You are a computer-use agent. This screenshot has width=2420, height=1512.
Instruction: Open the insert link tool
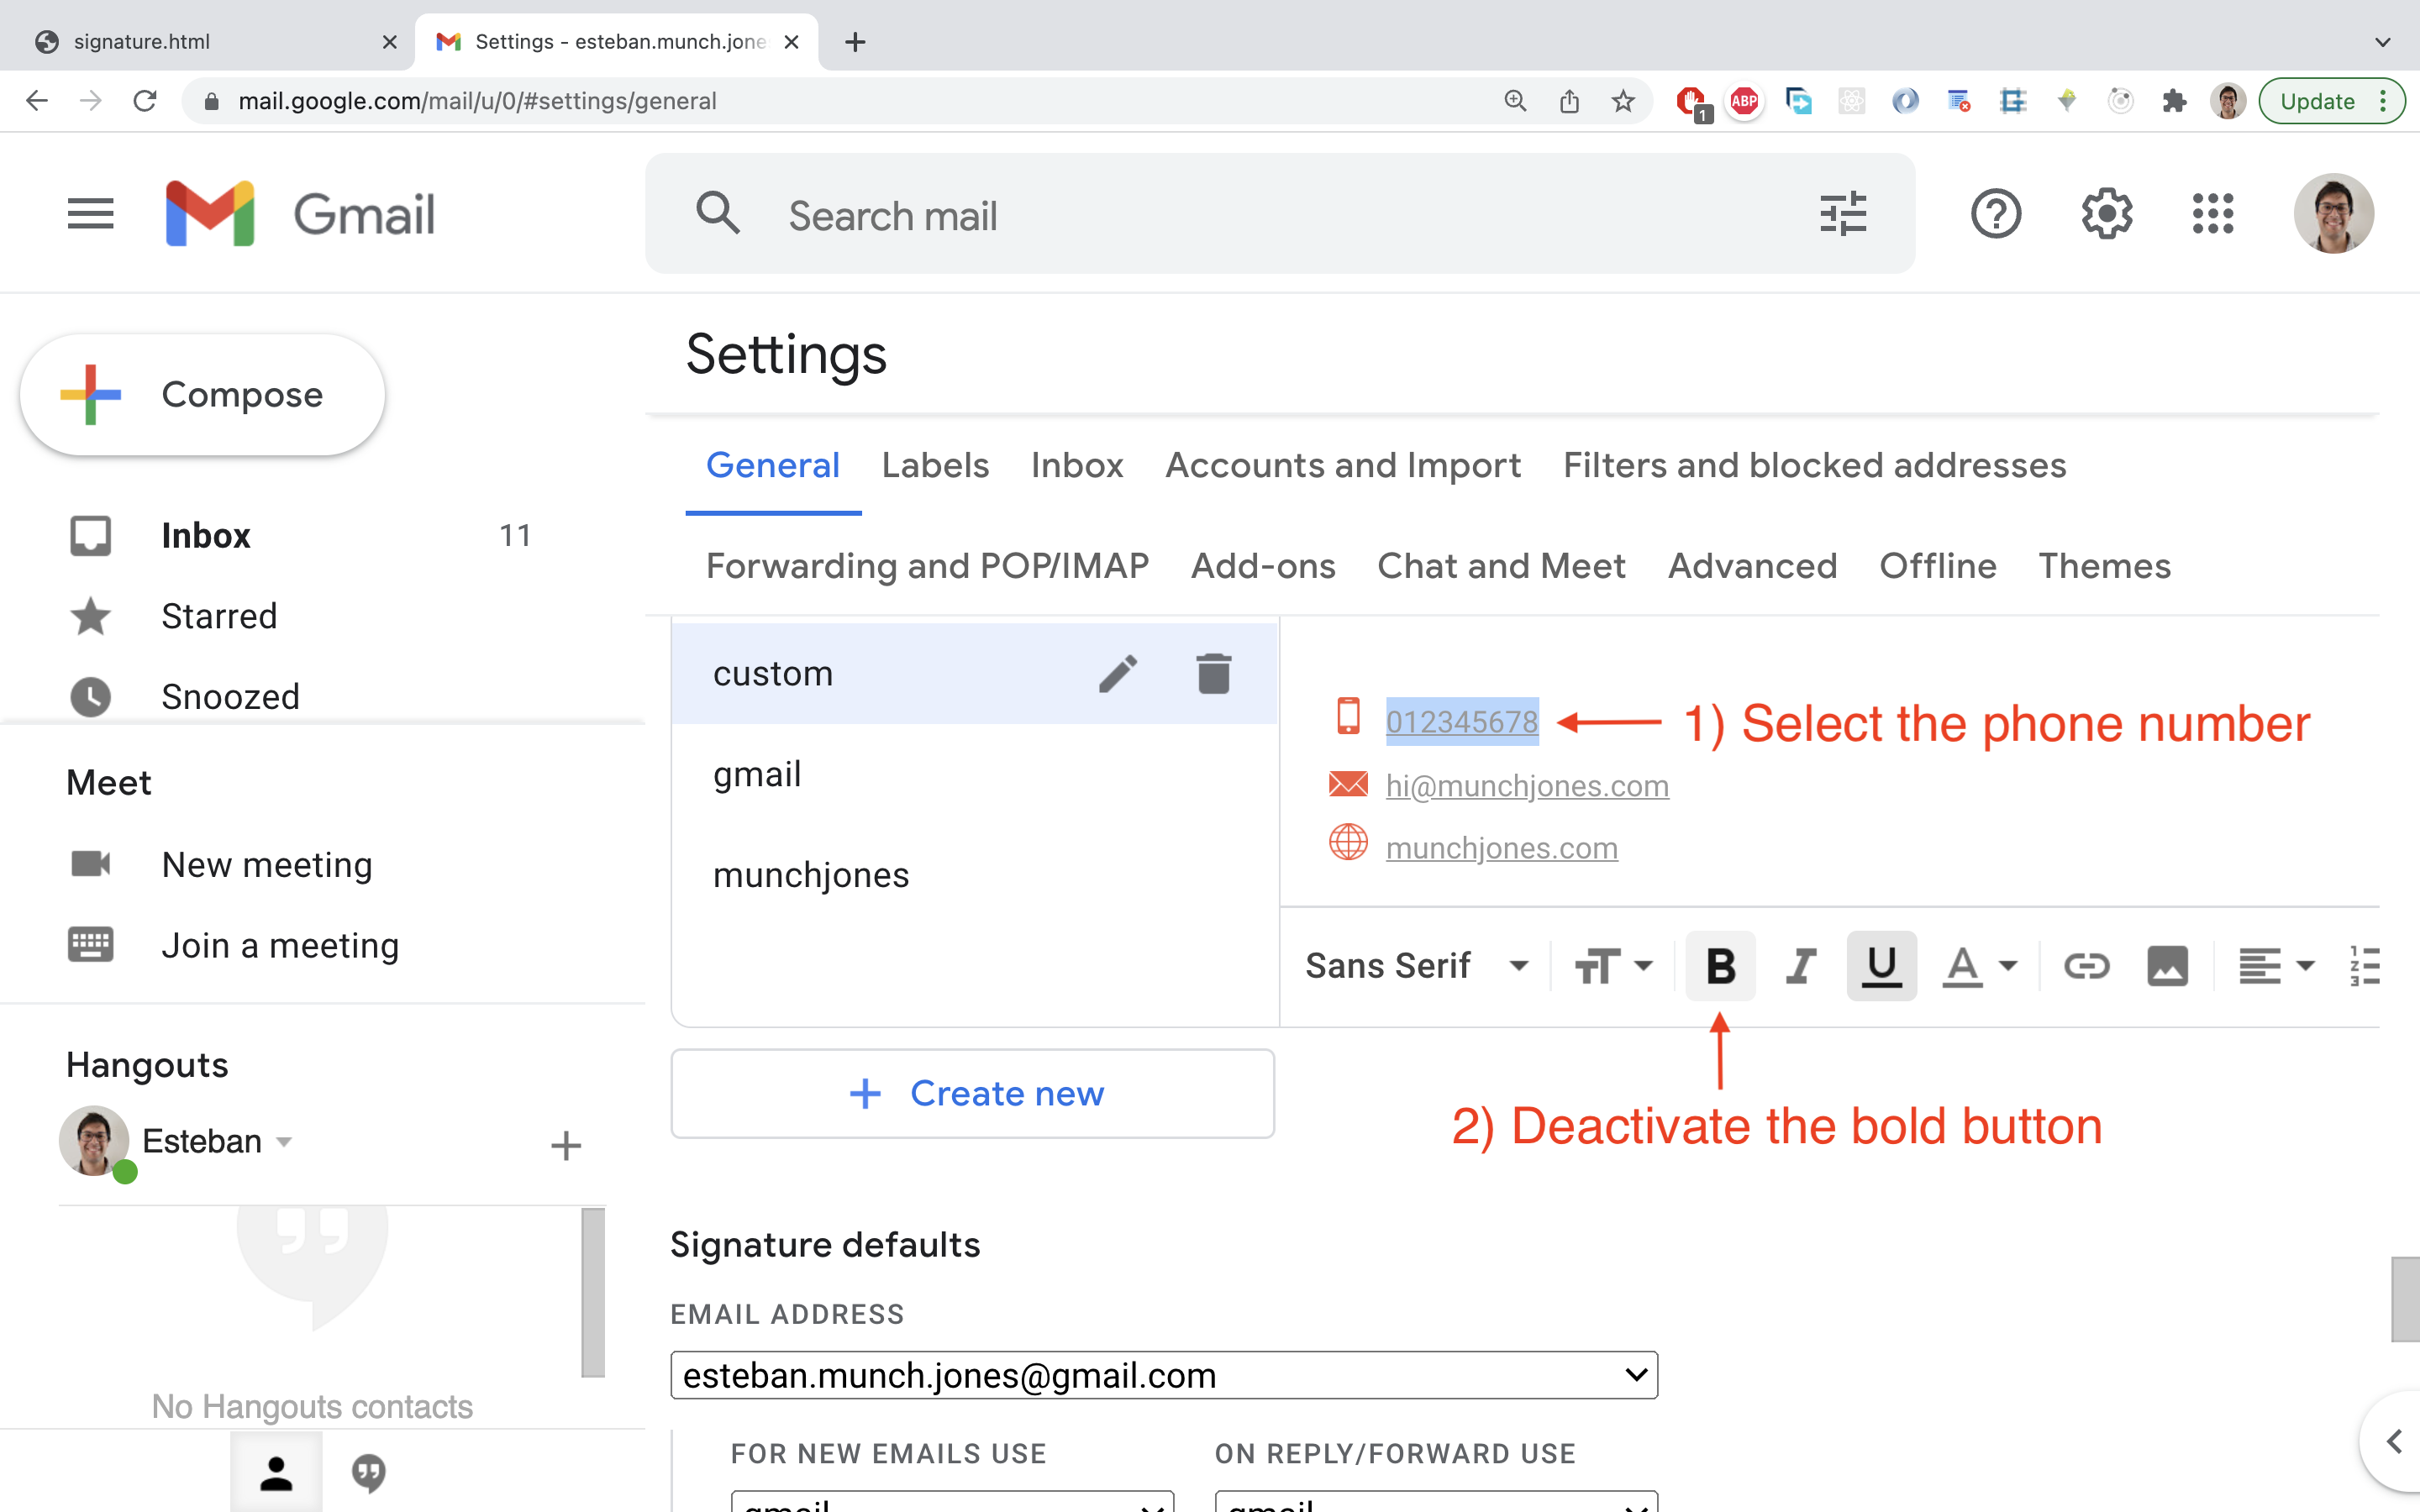tap(2087, 965)
